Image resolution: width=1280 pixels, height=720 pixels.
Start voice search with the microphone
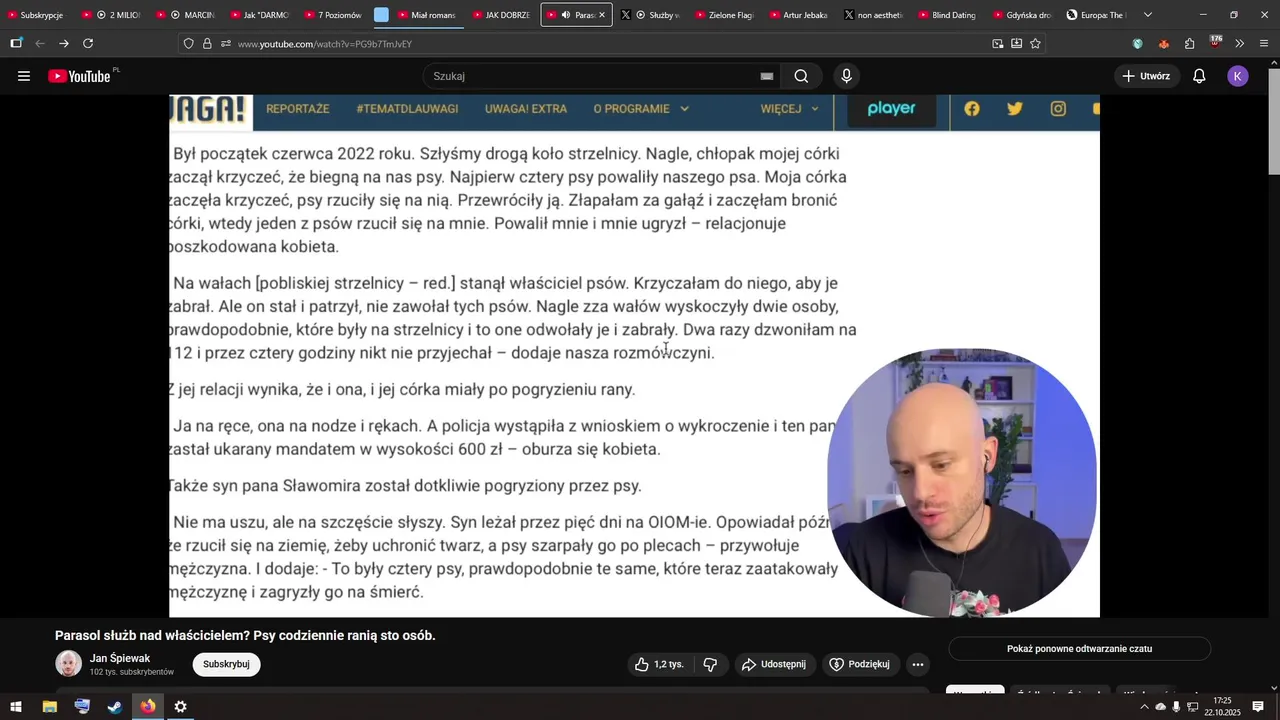[x=846, y=76]
